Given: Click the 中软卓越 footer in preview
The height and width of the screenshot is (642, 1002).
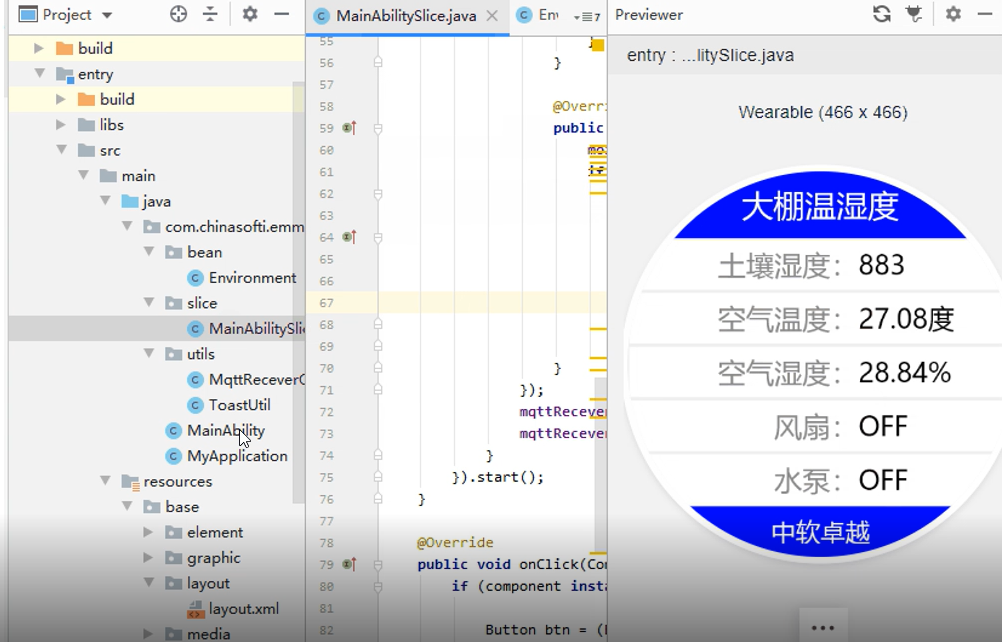Looking at the screenshot, I should pyautogui.click(x=821, y=532).
